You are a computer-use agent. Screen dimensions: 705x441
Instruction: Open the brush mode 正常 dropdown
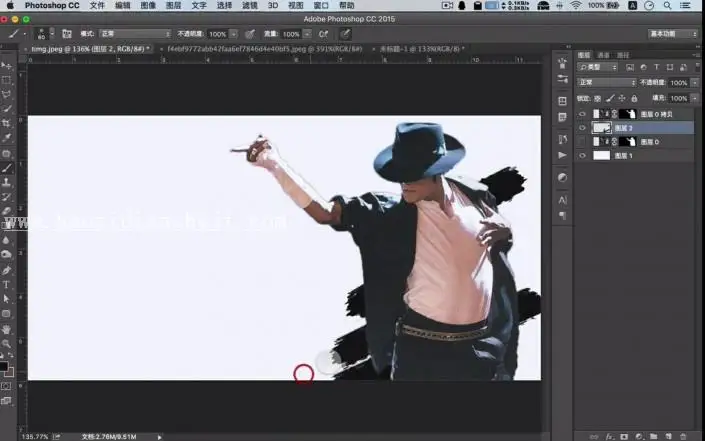(135, 34)
